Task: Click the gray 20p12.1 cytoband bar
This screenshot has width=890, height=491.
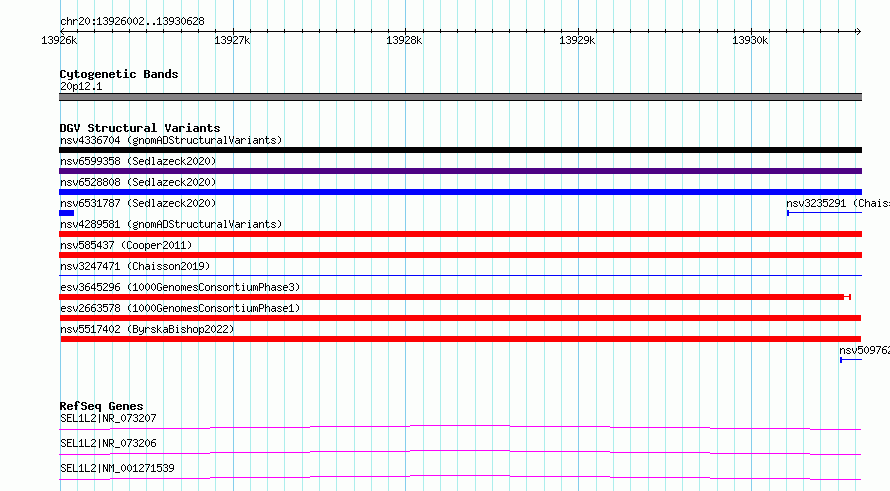Action: (x=460, y=97)
